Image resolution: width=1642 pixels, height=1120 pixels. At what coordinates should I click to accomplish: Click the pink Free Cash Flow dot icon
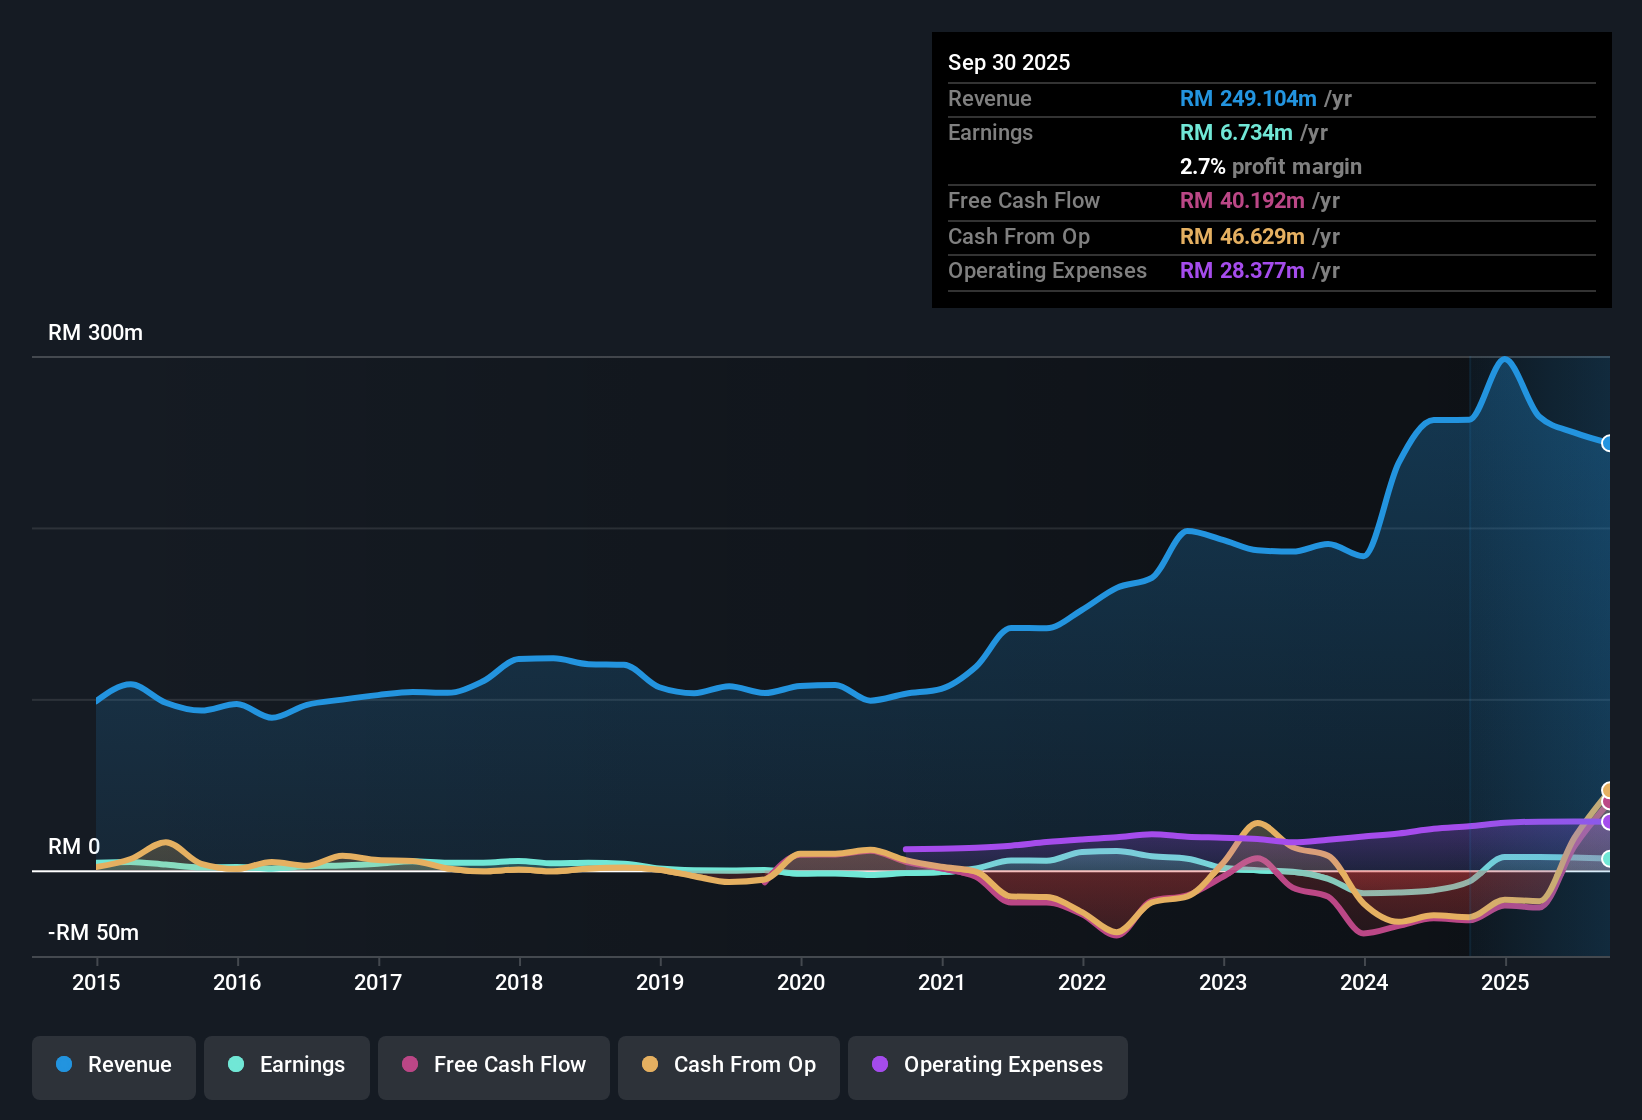coord(409,1065)
